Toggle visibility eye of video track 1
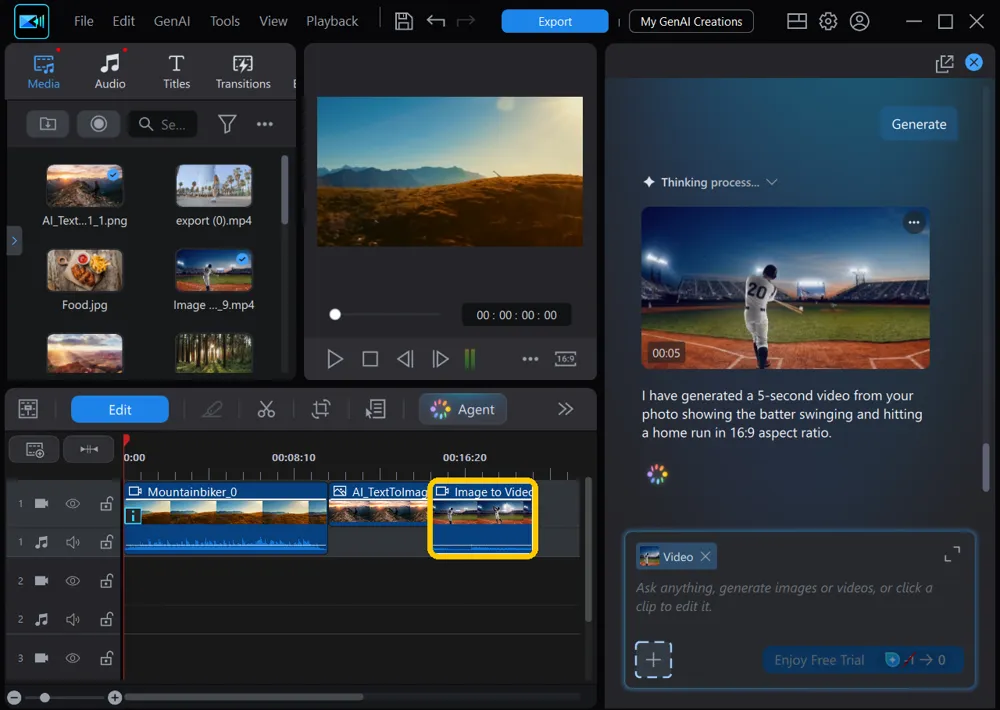1000x710 pixels. pos(73,504)
